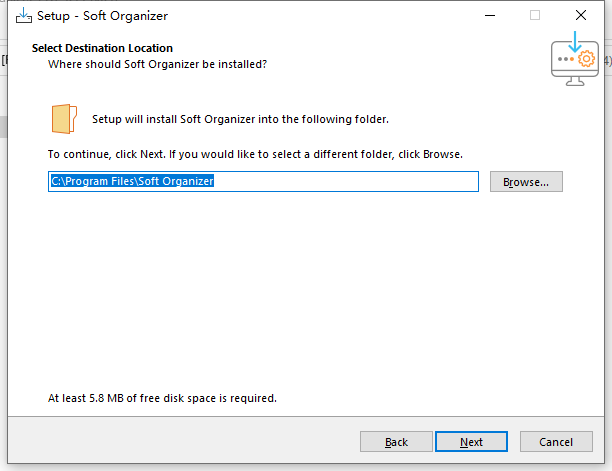Click the 5.8 MB free disk space notice
612x471 pixels.
tap(162, 398)
